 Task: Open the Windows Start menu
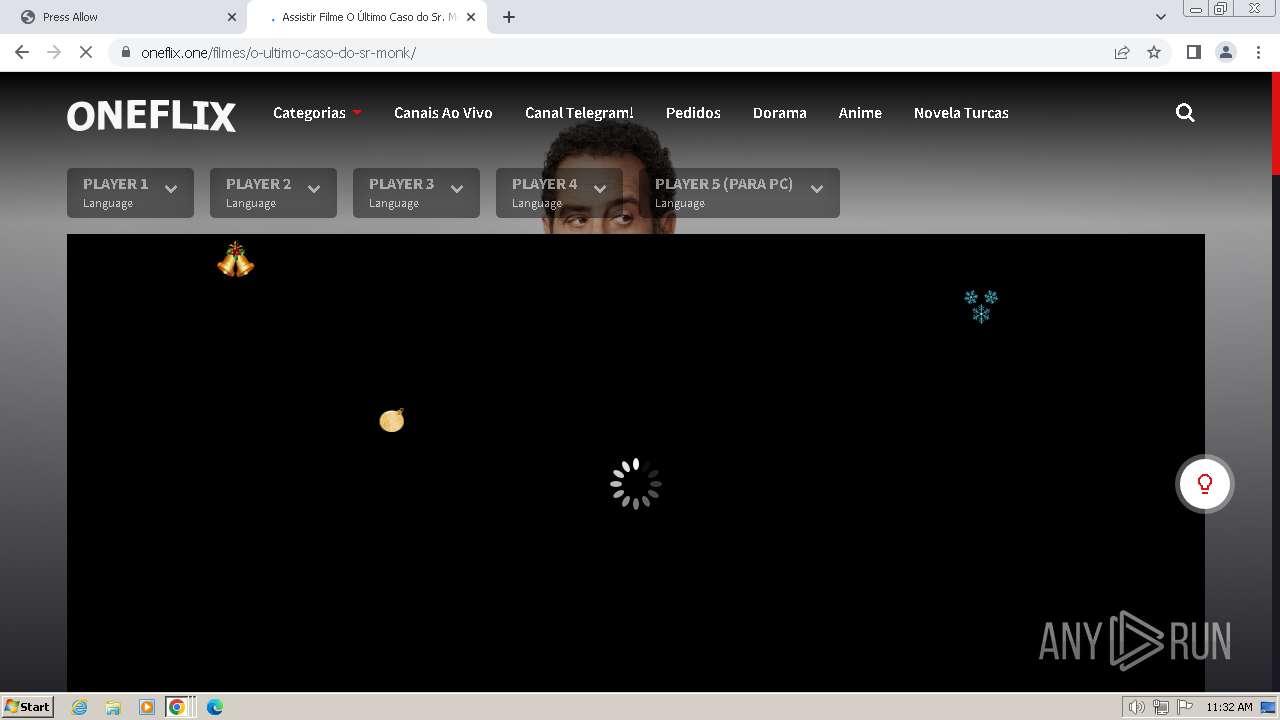point(28,706)
